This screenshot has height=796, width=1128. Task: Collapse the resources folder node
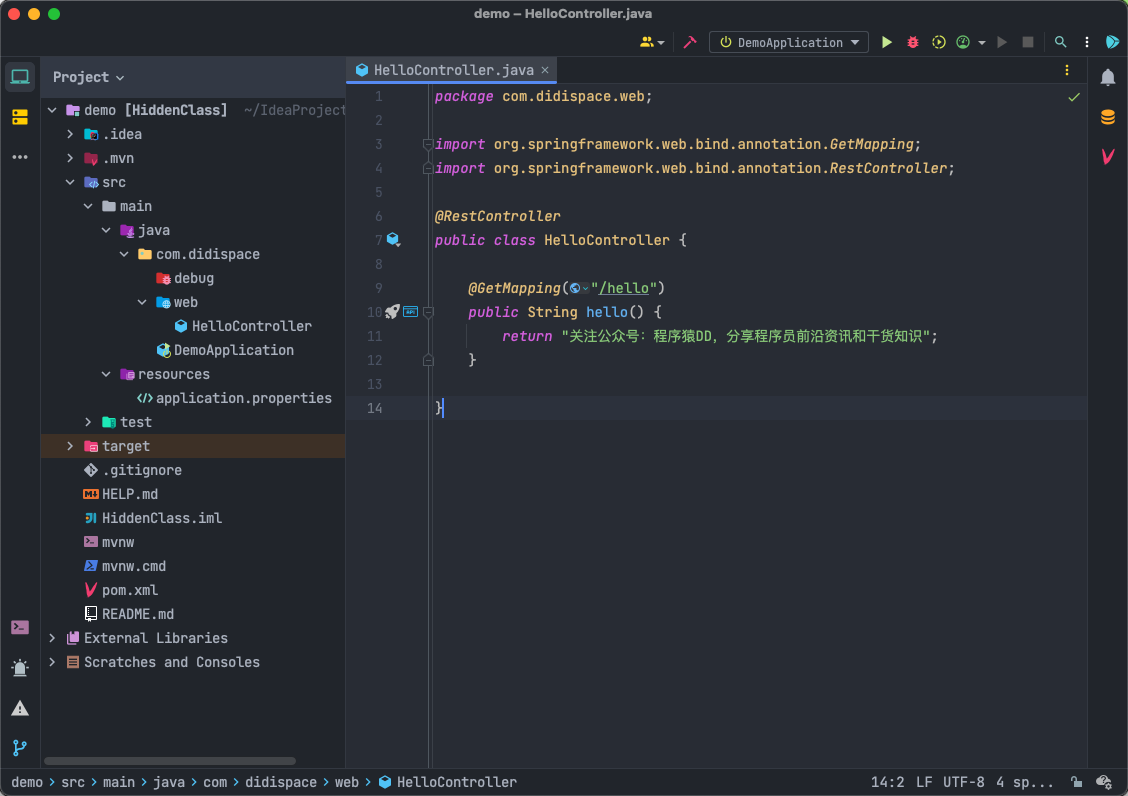106,374
